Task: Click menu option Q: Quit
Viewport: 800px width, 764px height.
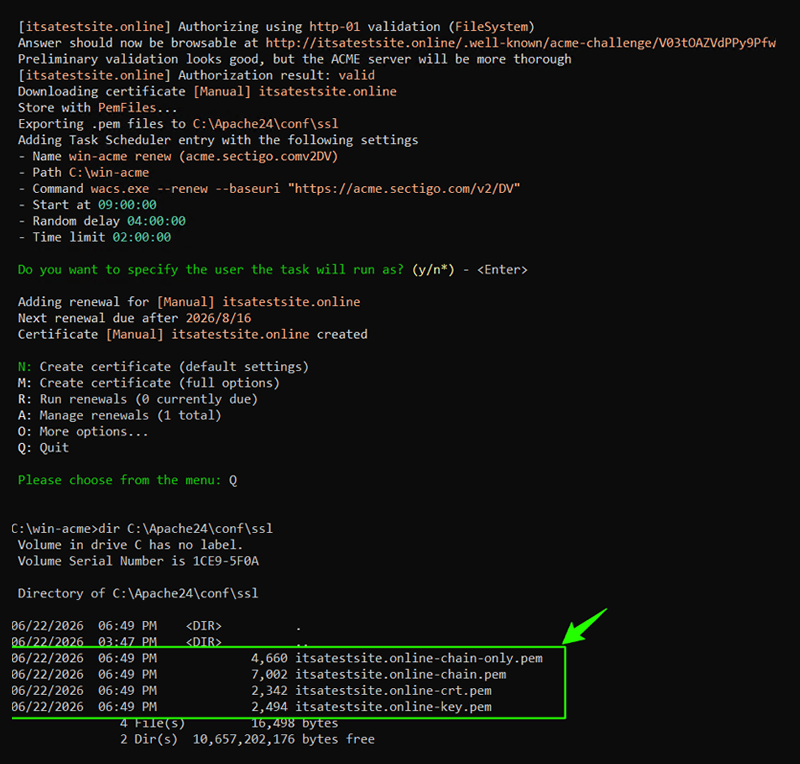Action: click(x=43, y=448)
